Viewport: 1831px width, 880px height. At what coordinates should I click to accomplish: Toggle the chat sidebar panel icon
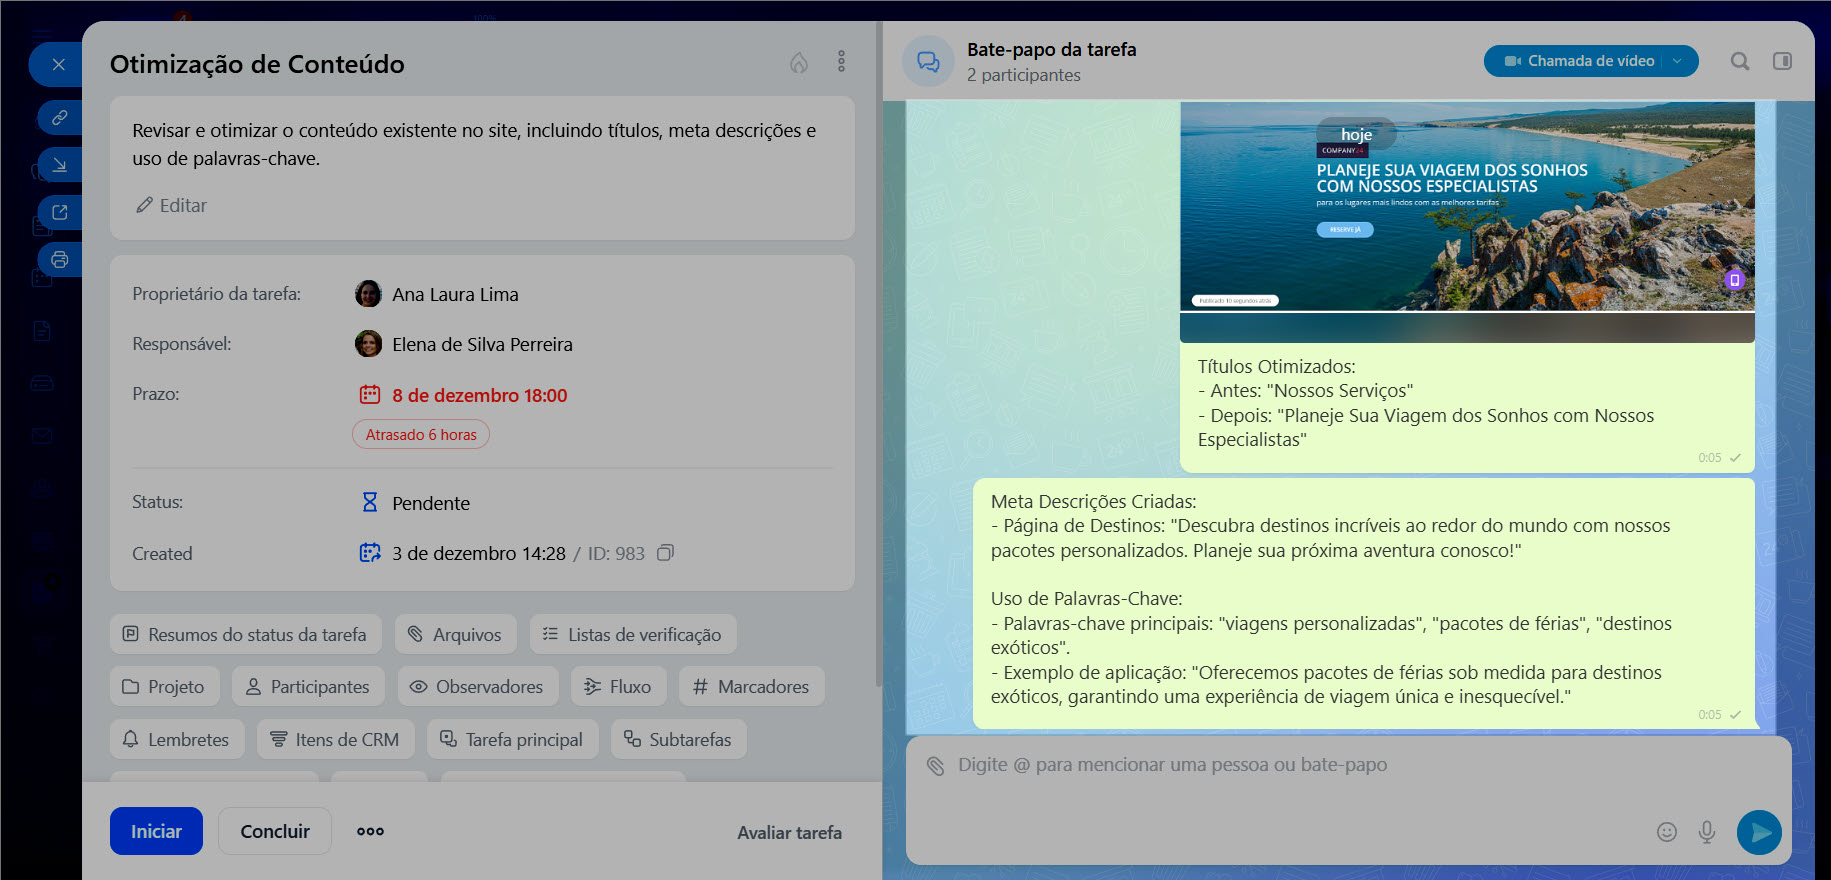pos(1782,61)
